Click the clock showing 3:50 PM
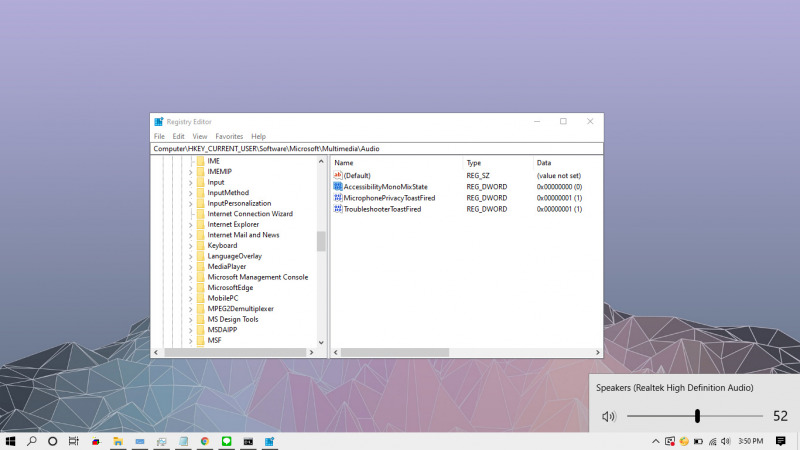 pos(751,441)
